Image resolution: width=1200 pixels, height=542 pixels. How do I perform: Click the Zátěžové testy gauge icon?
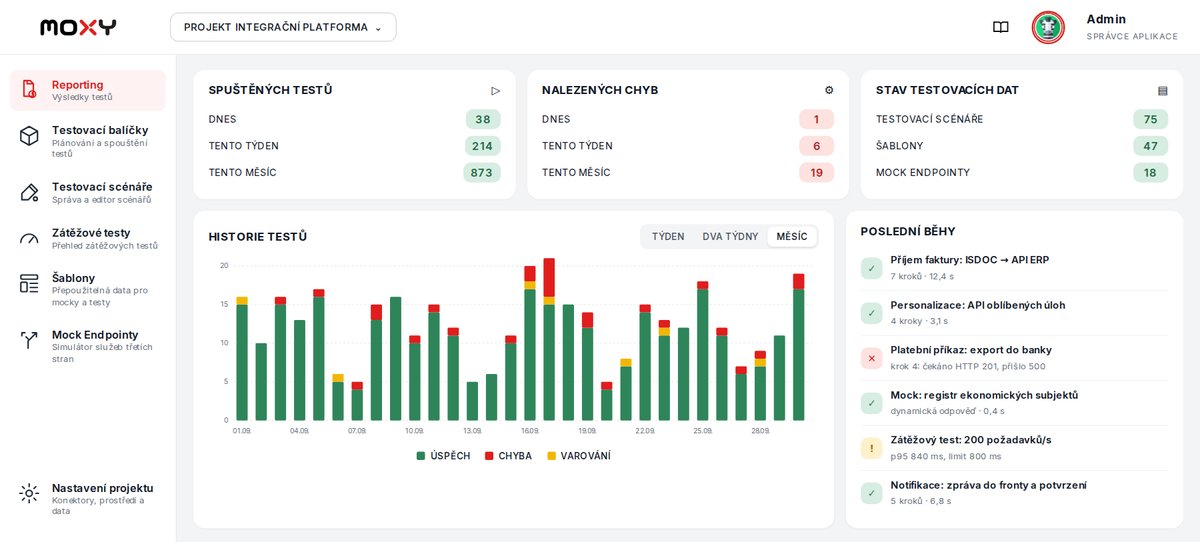(x=29, y=238)
